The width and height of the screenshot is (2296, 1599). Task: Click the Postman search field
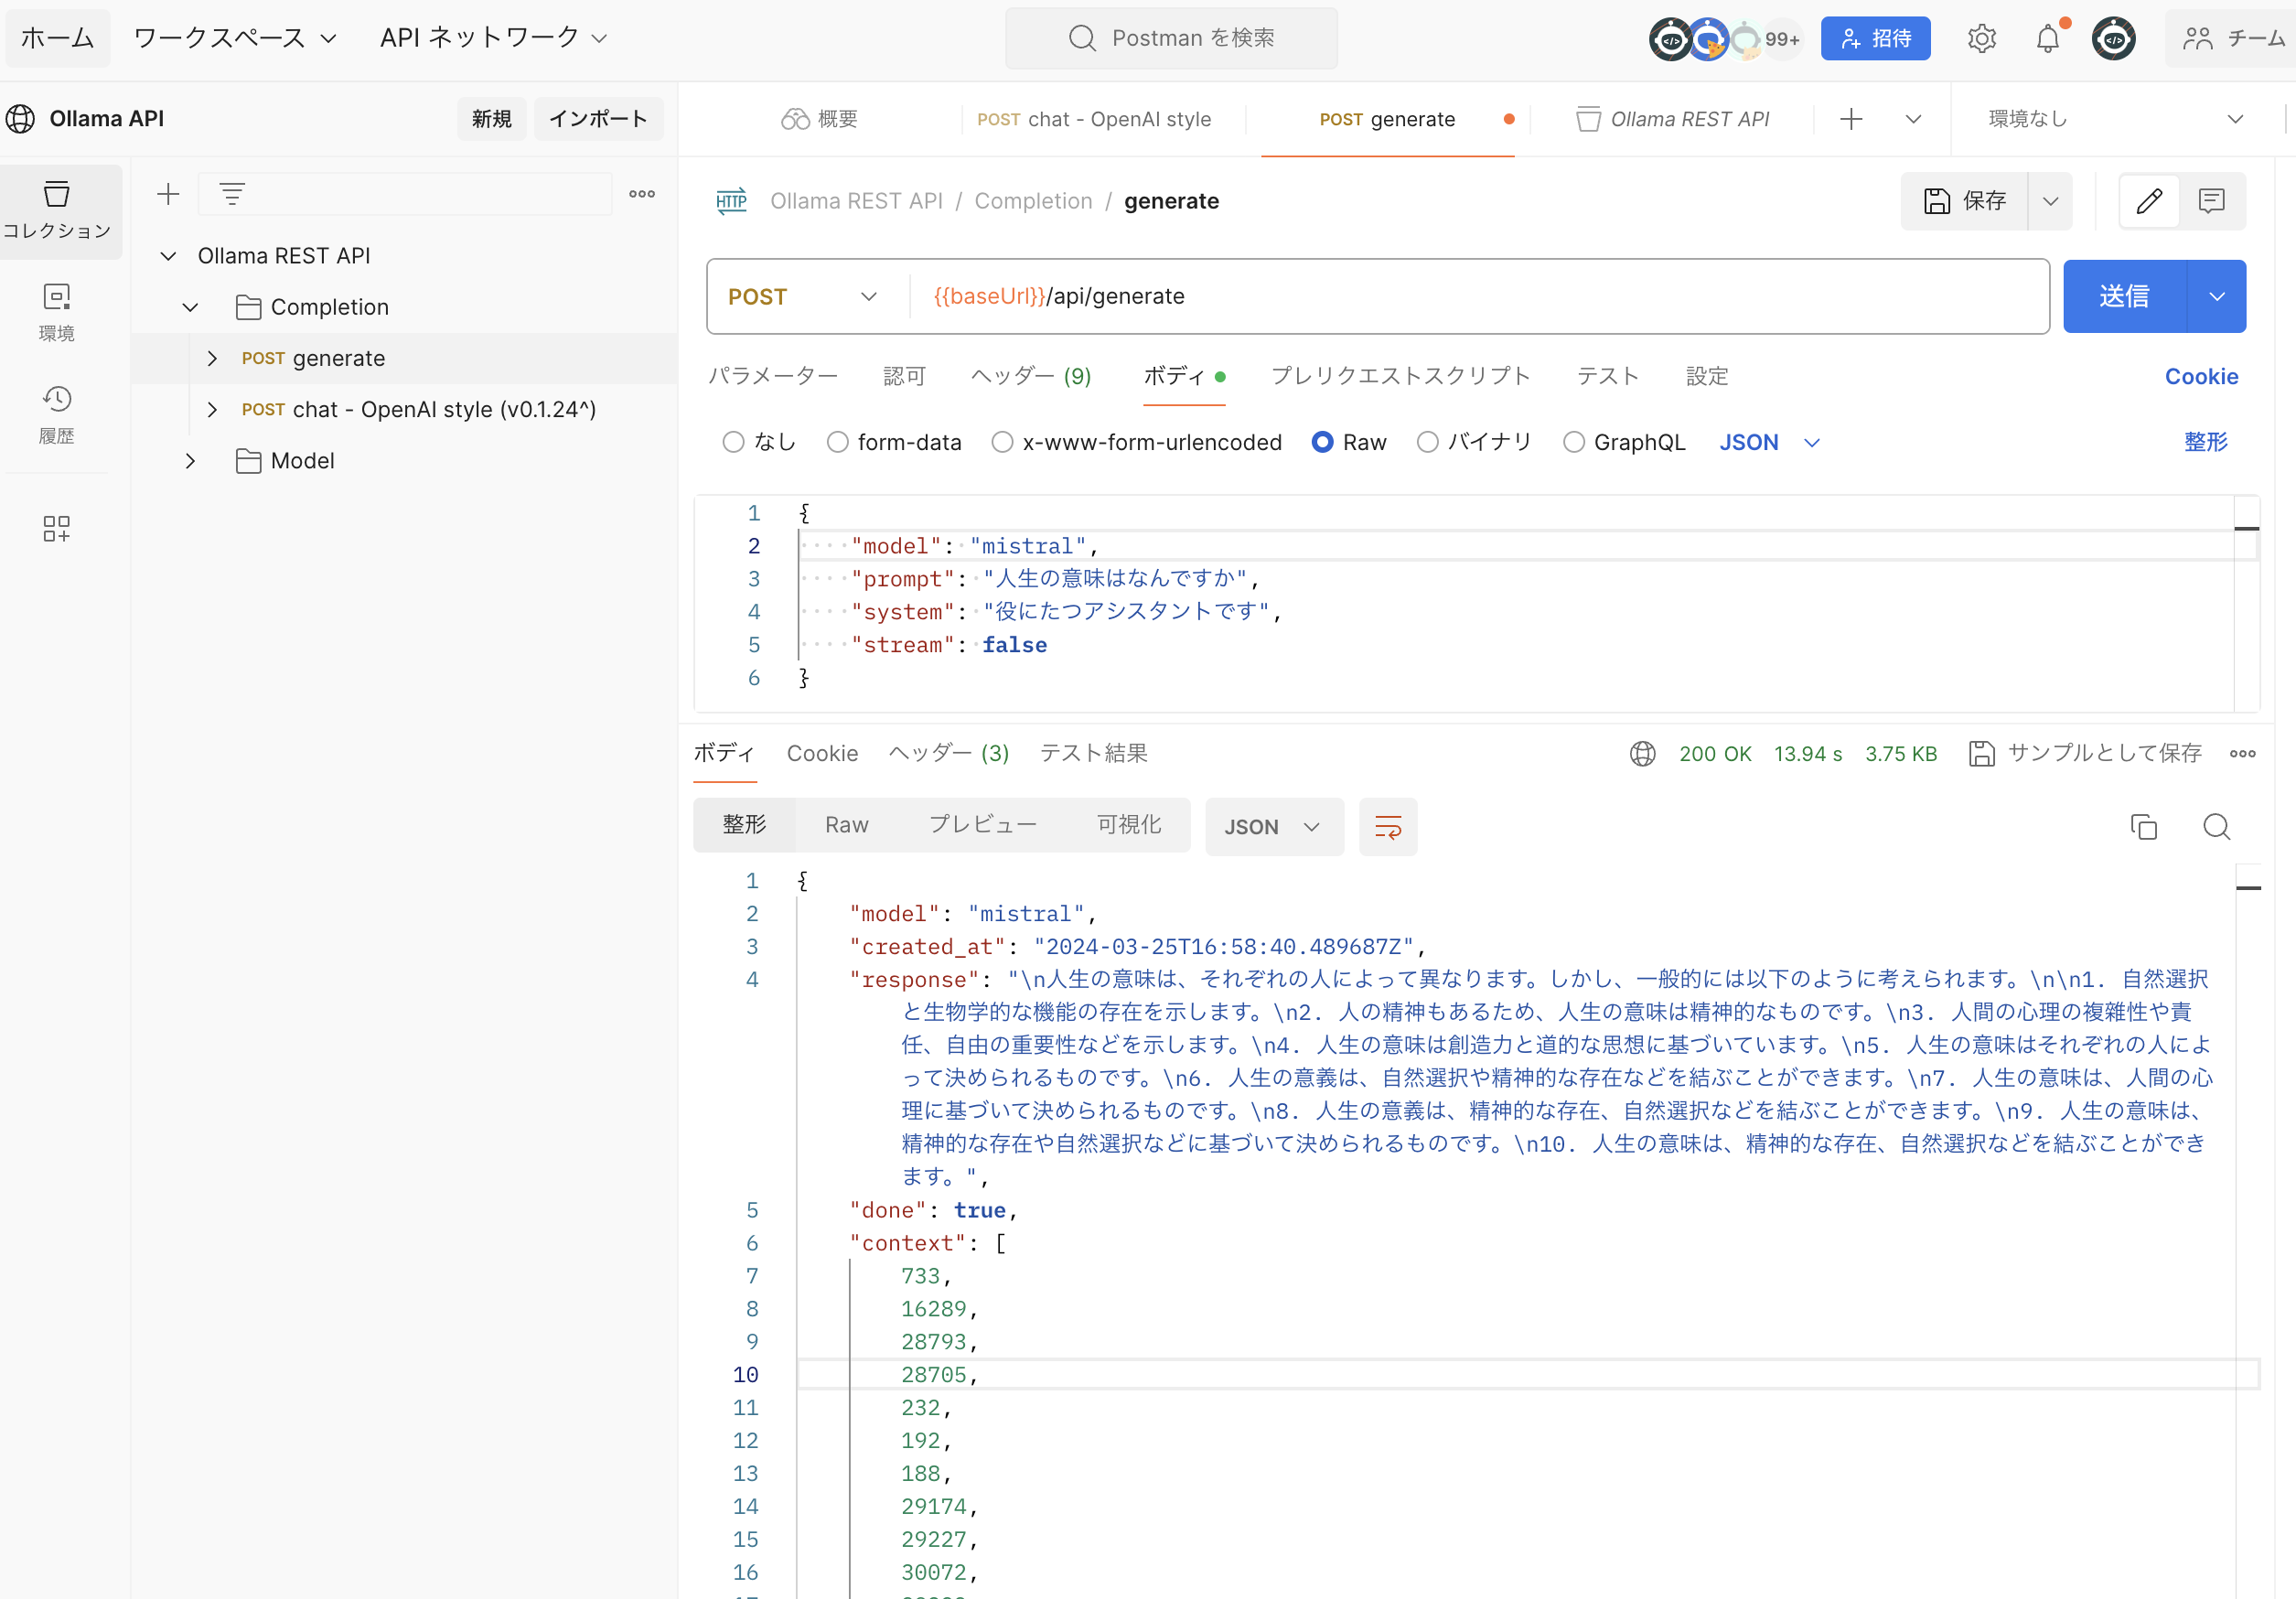click(x=1171, y=38)
